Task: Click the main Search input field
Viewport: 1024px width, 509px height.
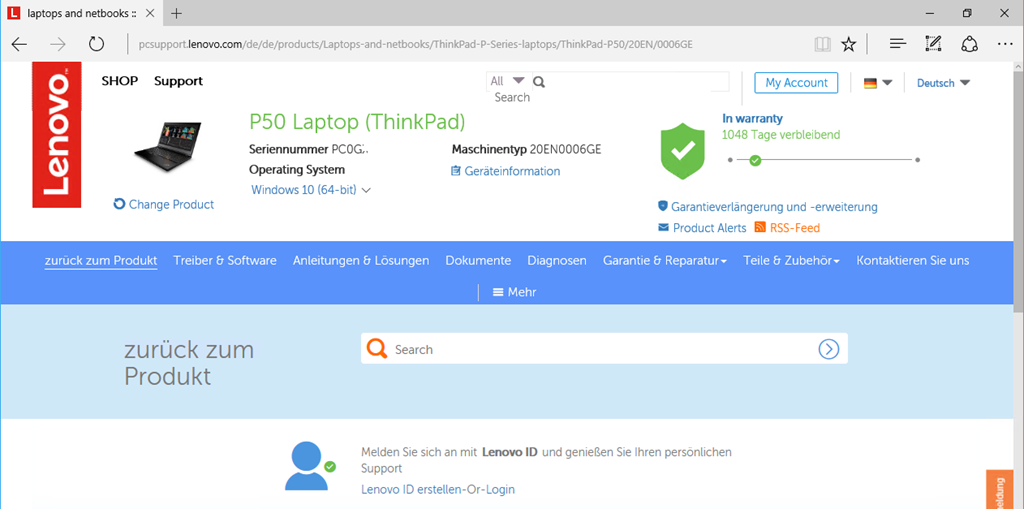Action: [x=600, y=349]
